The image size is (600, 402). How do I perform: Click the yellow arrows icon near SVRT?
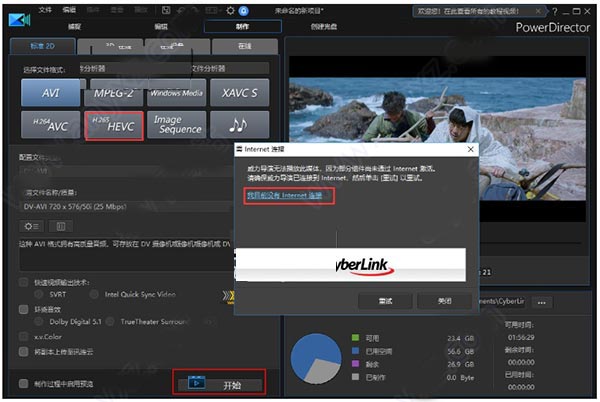pos(228,296)
